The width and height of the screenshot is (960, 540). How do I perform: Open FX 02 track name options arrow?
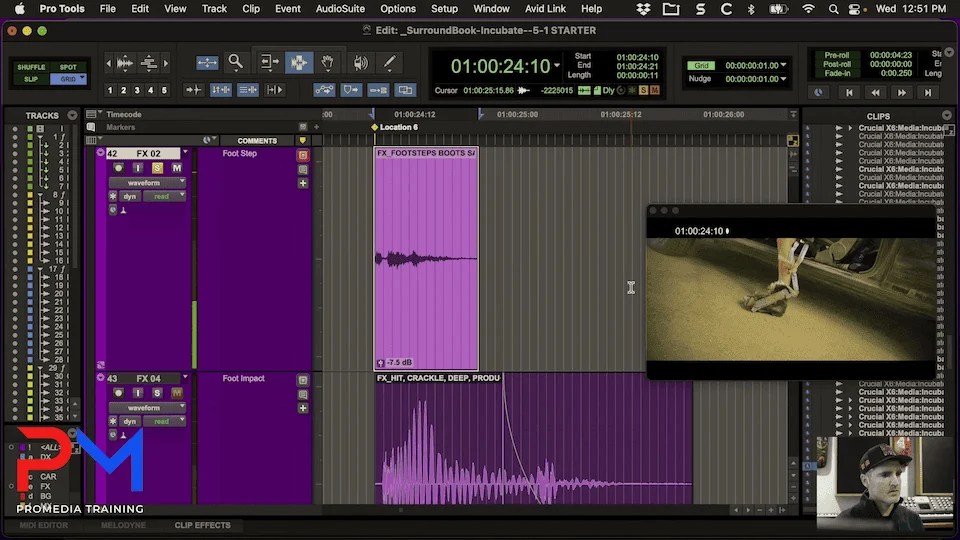[185, 152]
